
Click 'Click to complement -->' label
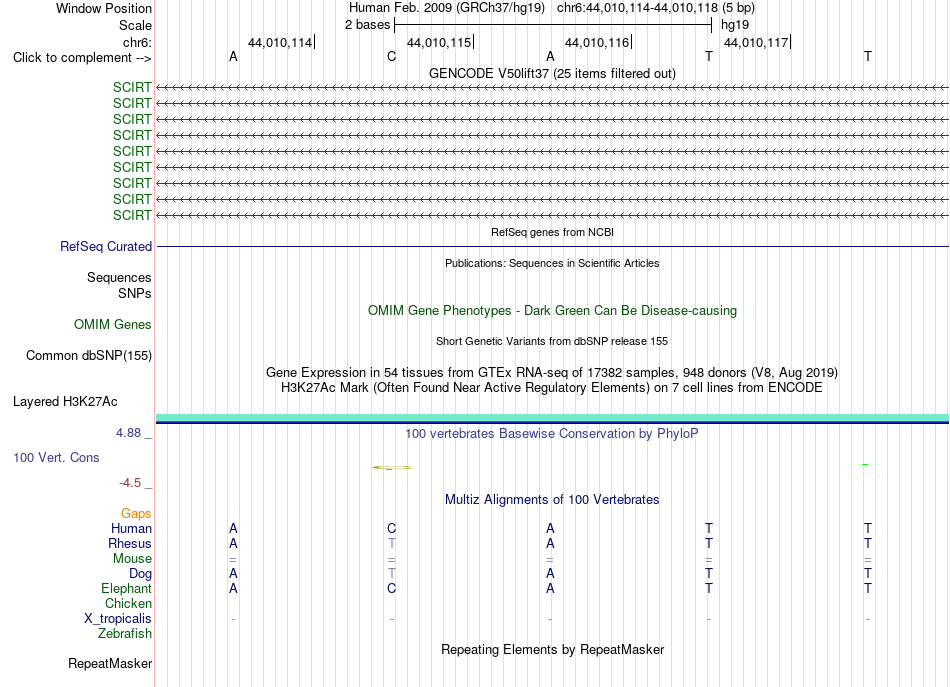click(x=82, y=58)
